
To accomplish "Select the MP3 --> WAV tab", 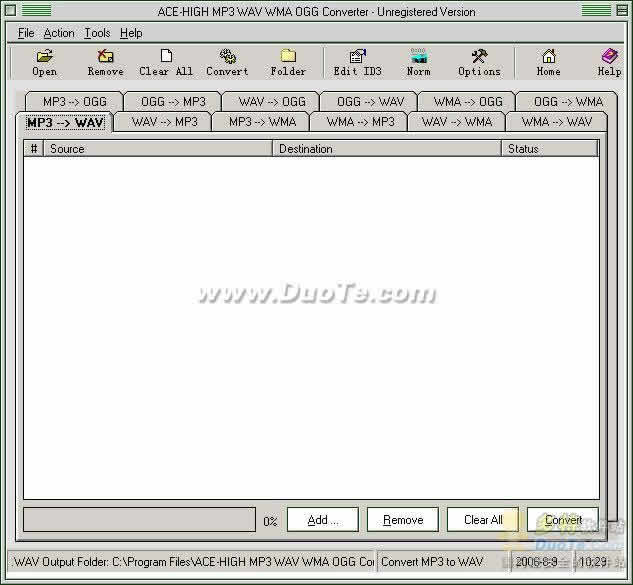I will [x=65, y=122].
